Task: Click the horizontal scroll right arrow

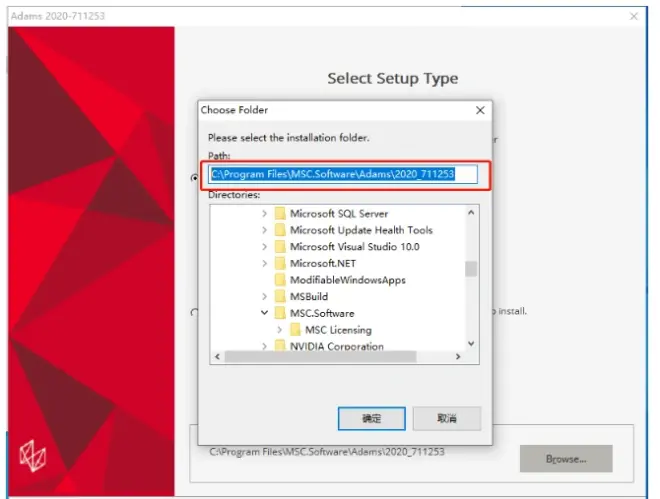Action: tap(458, 357)
